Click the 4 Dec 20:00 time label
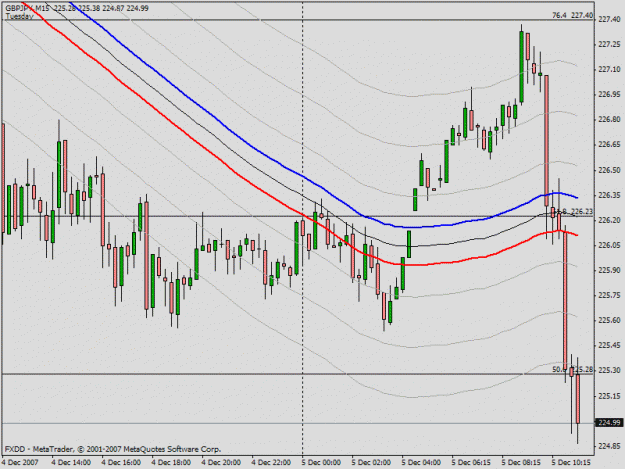The height and width of the screenshot is (469, 625). (221, 463)
